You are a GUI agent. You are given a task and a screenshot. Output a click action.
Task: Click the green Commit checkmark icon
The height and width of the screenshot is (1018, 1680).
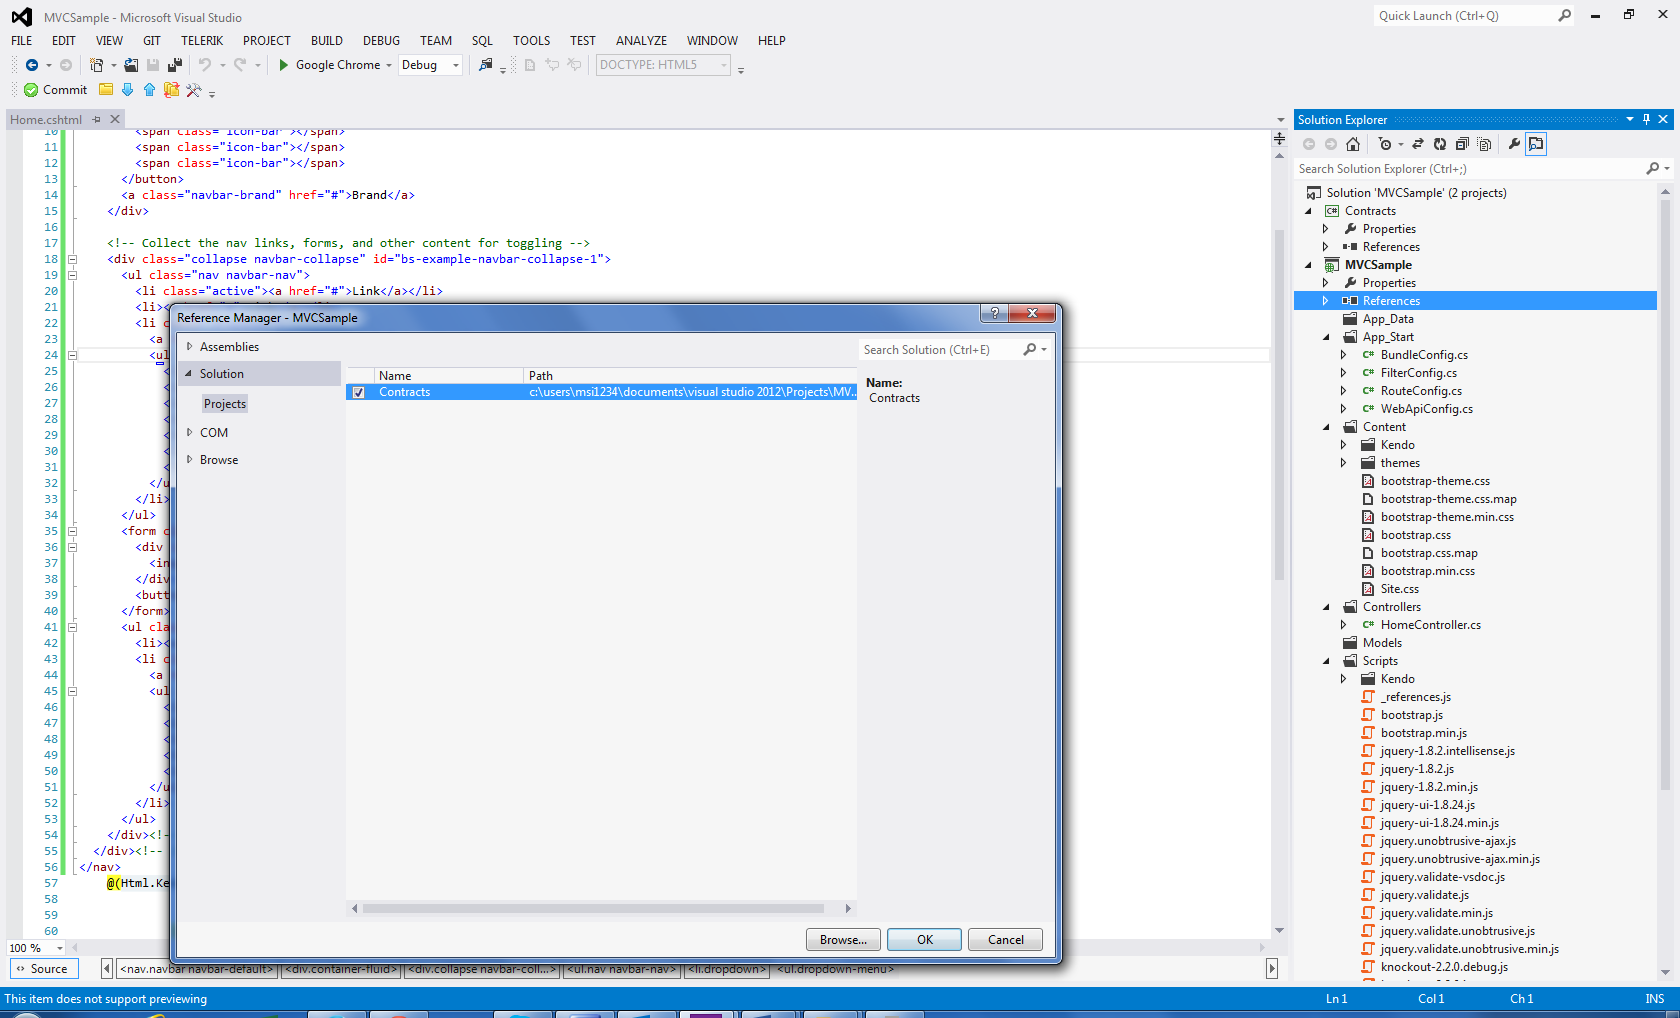(31, 90)
